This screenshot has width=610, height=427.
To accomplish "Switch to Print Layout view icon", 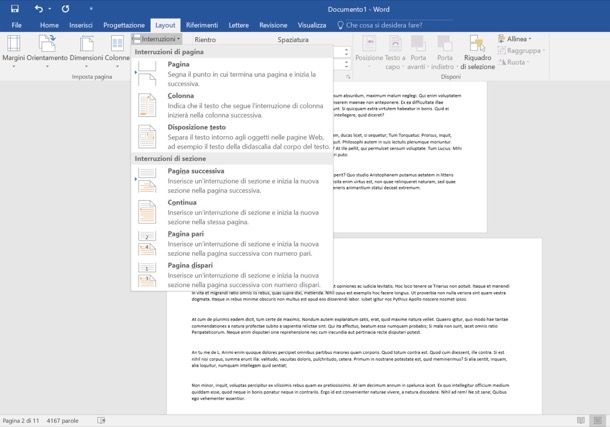I will pyautogui.click(x=598, y=420).
